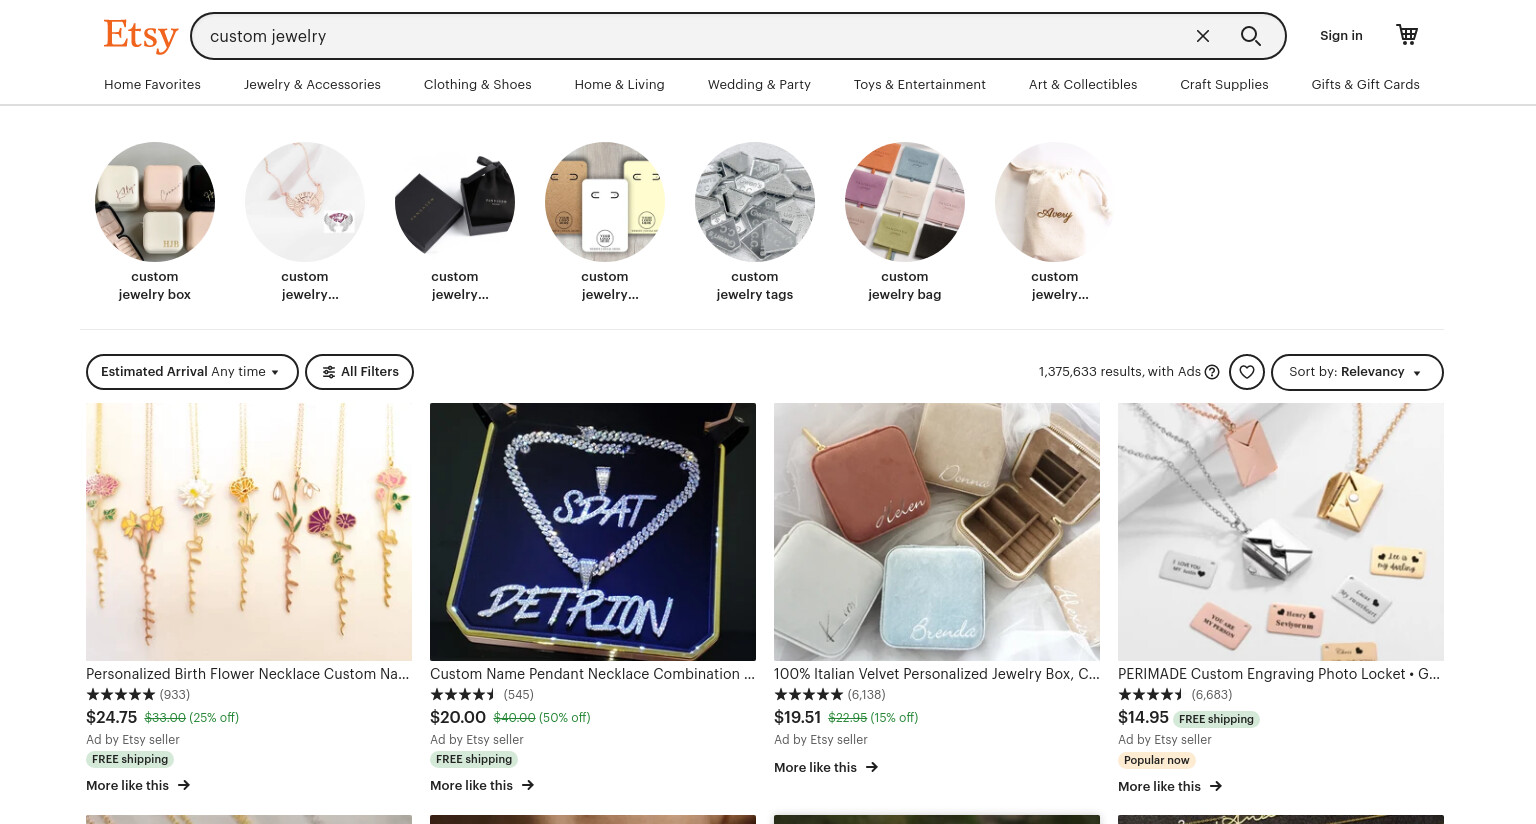This screenshot has width=1536, height=824.
Task: Open Jewelry & Accessories category menu
Action: click(312, 85)
